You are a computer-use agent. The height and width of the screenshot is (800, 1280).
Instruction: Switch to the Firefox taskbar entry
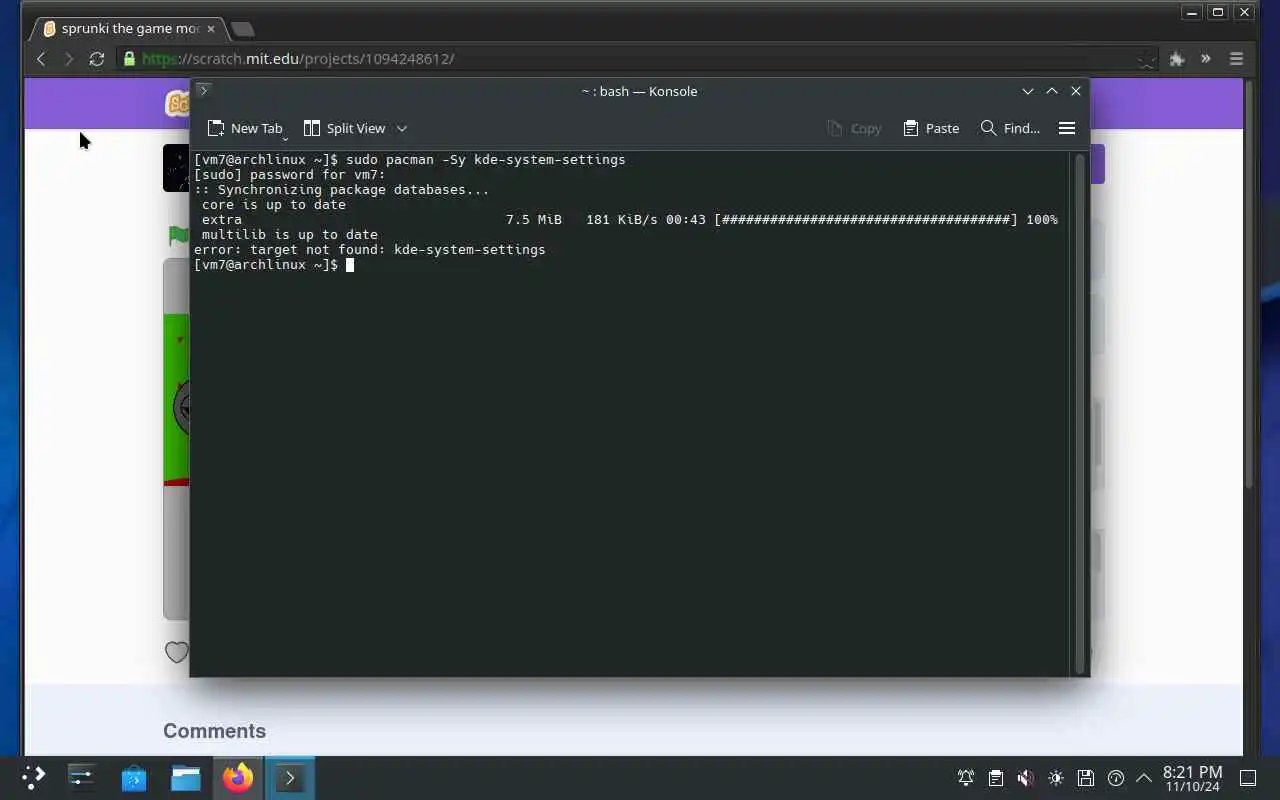[x=238, y=777]
